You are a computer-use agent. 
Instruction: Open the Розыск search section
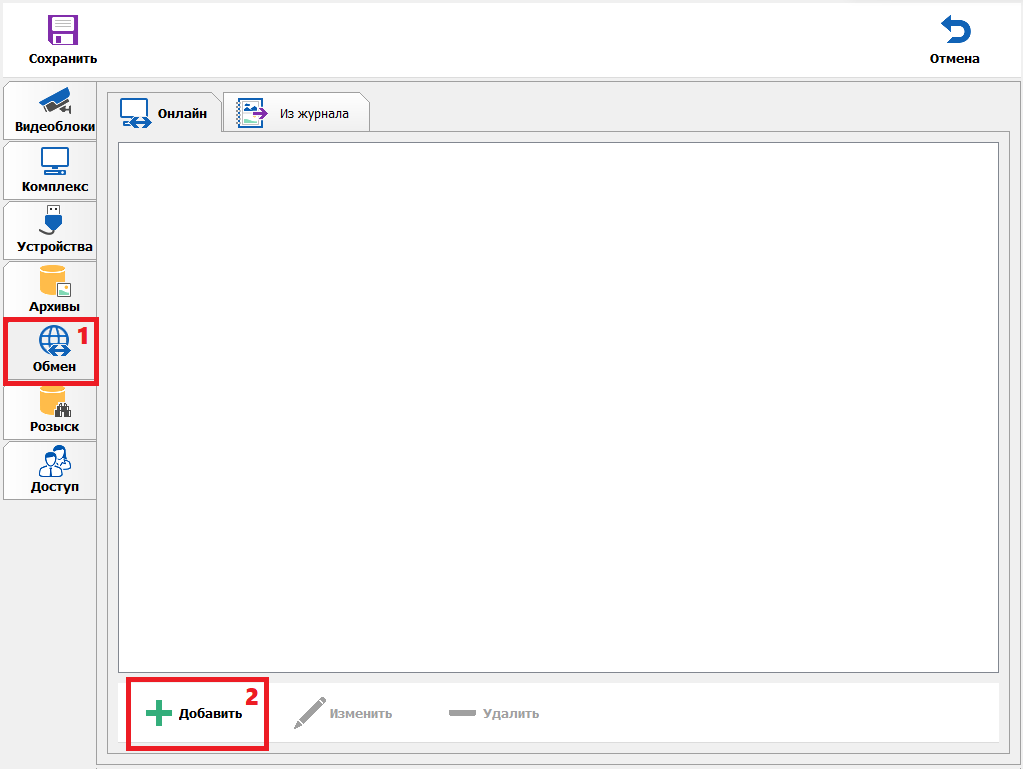(54, 411)
